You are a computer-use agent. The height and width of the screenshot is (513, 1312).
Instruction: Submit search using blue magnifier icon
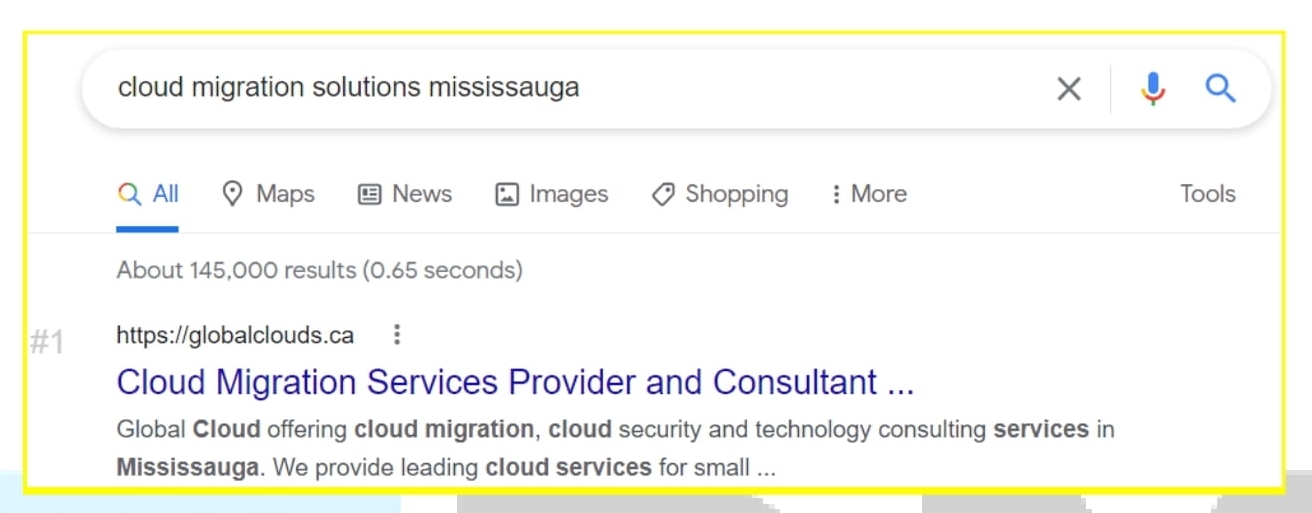click(1221, 88)
